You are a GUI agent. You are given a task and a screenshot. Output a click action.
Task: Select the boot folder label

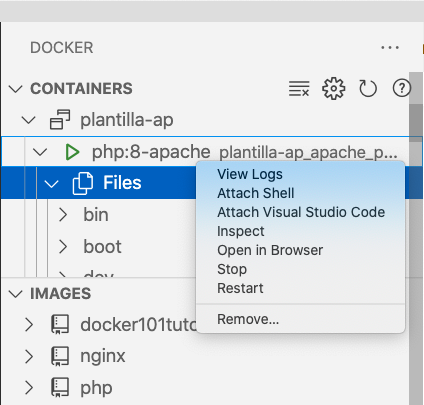pos(102,247)
